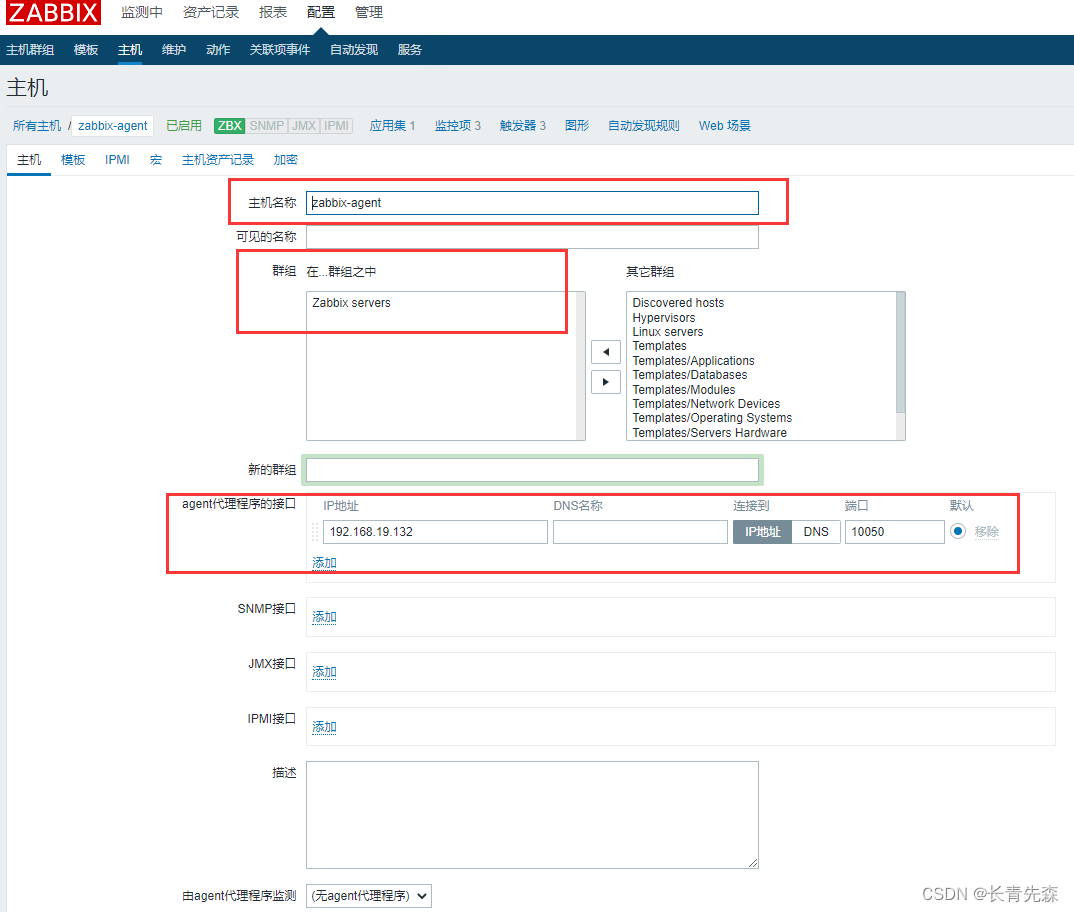Select Templates/Applications in other groups
The image size is (1074, 912).
[693, 361]
